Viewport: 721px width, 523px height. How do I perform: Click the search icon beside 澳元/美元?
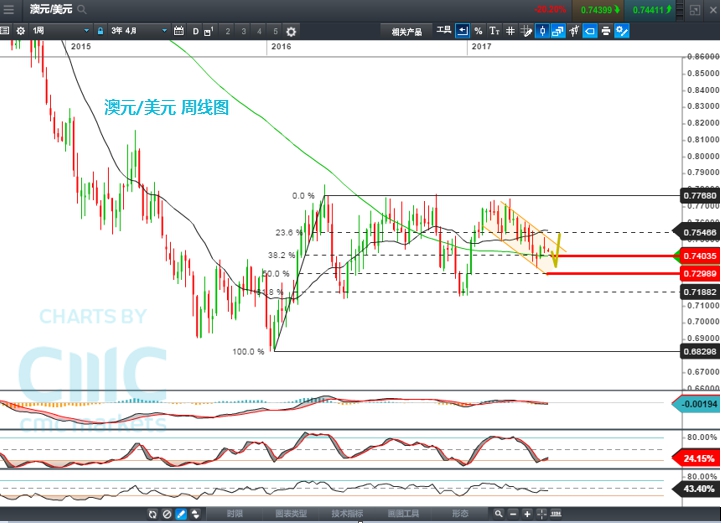pyautogui.click(x=80, y=9)
